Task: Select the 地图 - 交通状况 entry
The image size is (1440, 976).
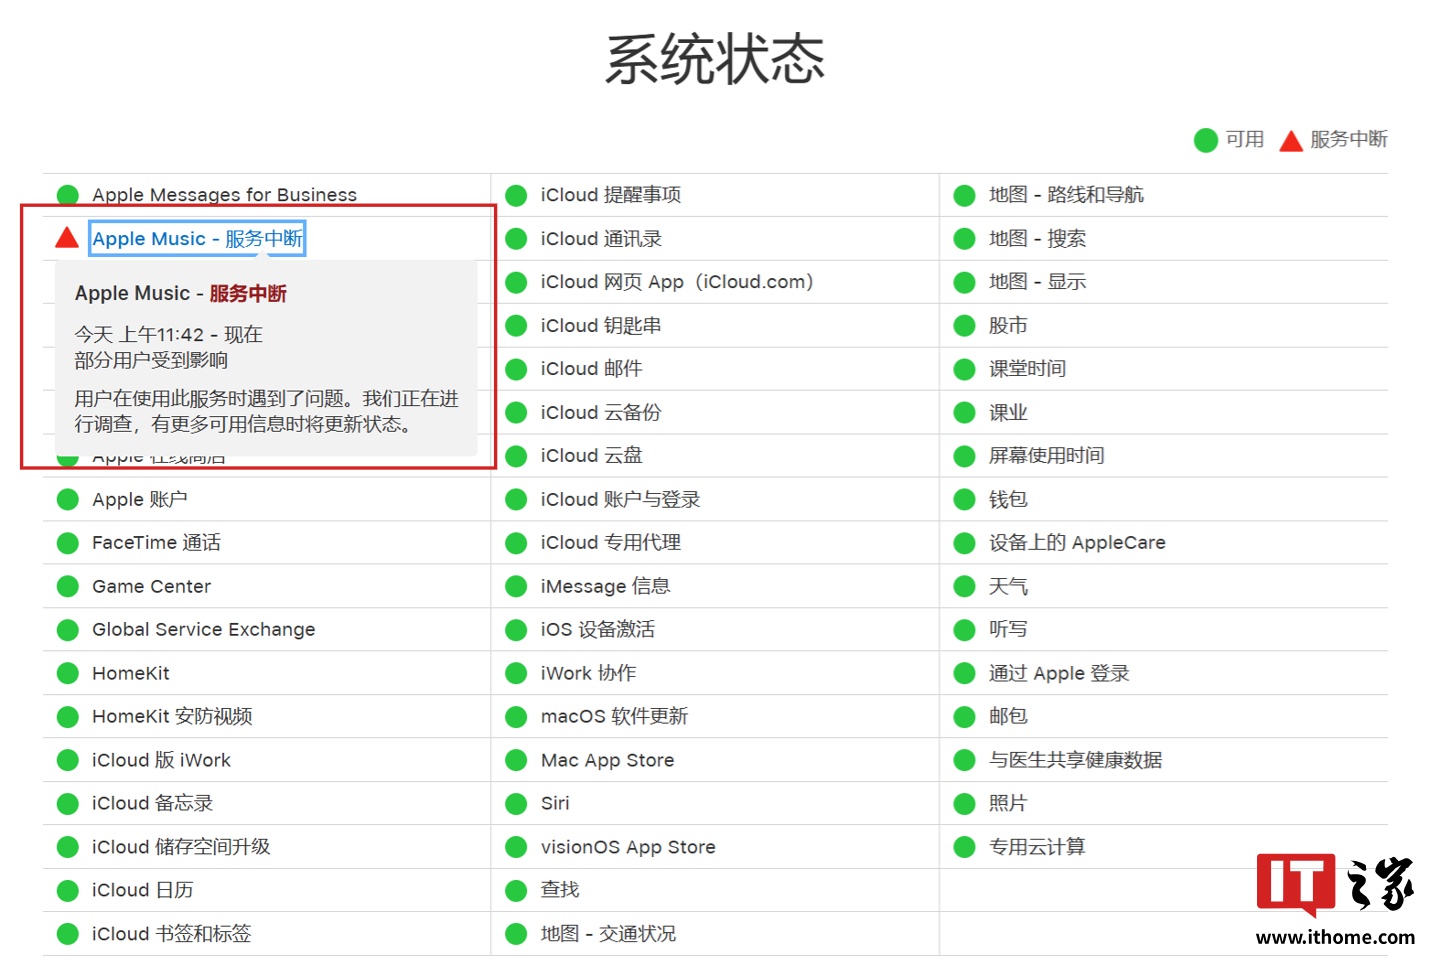Action: click(x=608, y=934)
